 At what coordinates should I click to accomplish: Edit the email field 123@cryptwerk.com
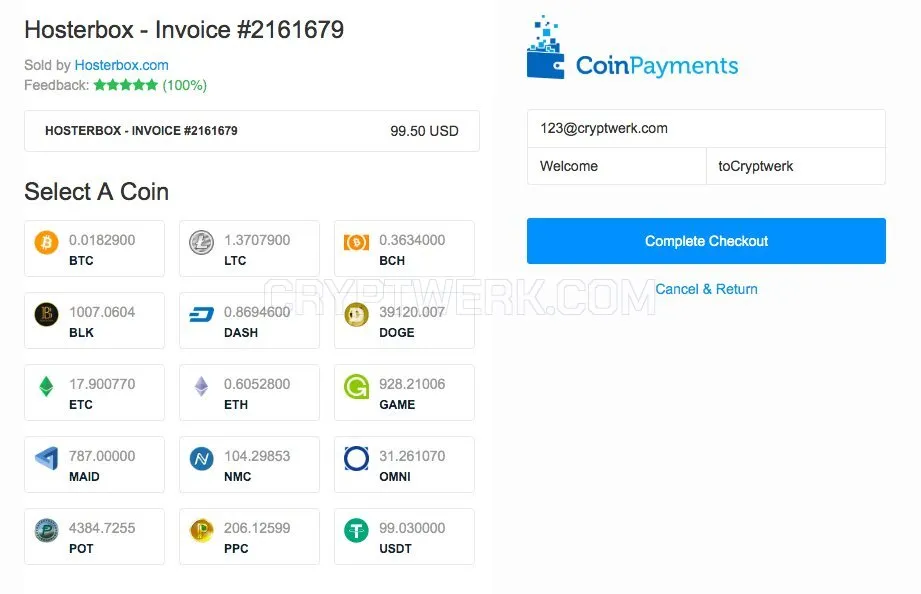(x=706, y=128)
